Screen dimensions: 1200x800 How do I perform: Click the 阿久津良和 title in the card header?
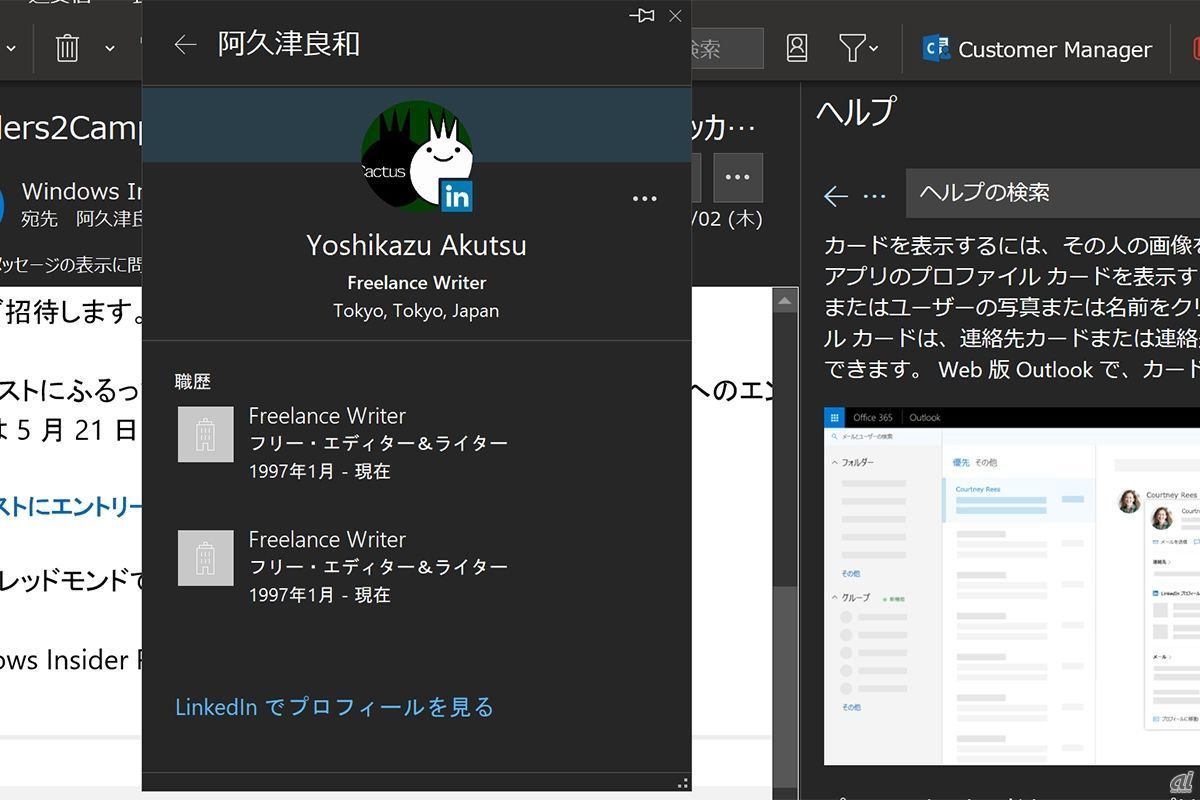[x=289, y=44]
